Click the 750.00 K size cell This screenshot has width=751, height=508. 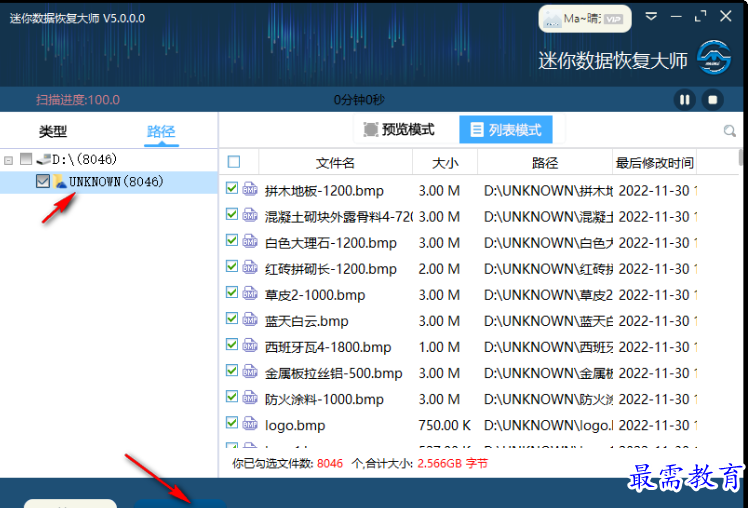[x=444, y=425]
